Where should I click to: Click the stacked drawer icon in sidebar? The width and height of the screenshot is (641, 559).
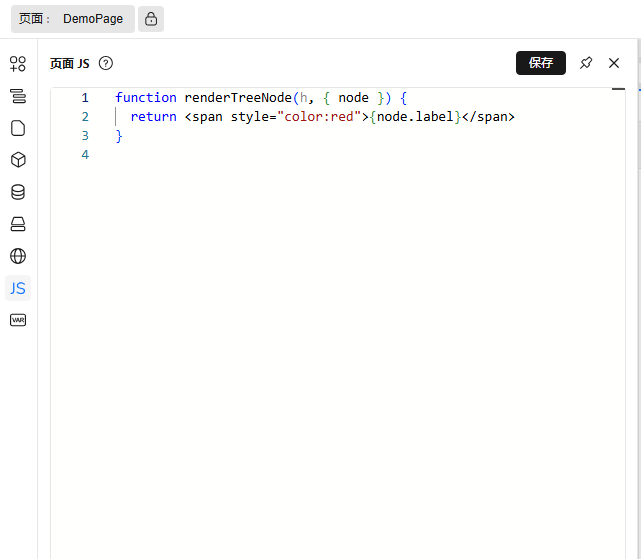point(18,224)
